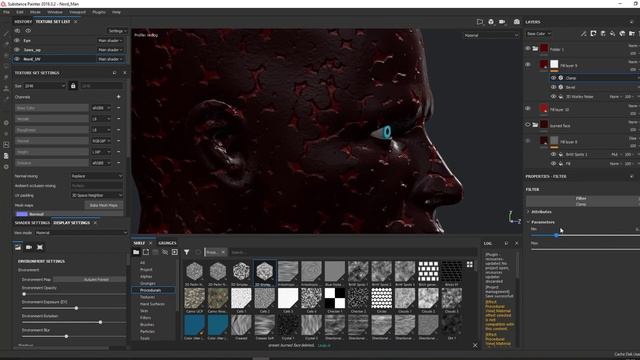Click the Environment Map selector button
Image resolution: width=640 pixels, height=360 pixels.
click(90, 280)
